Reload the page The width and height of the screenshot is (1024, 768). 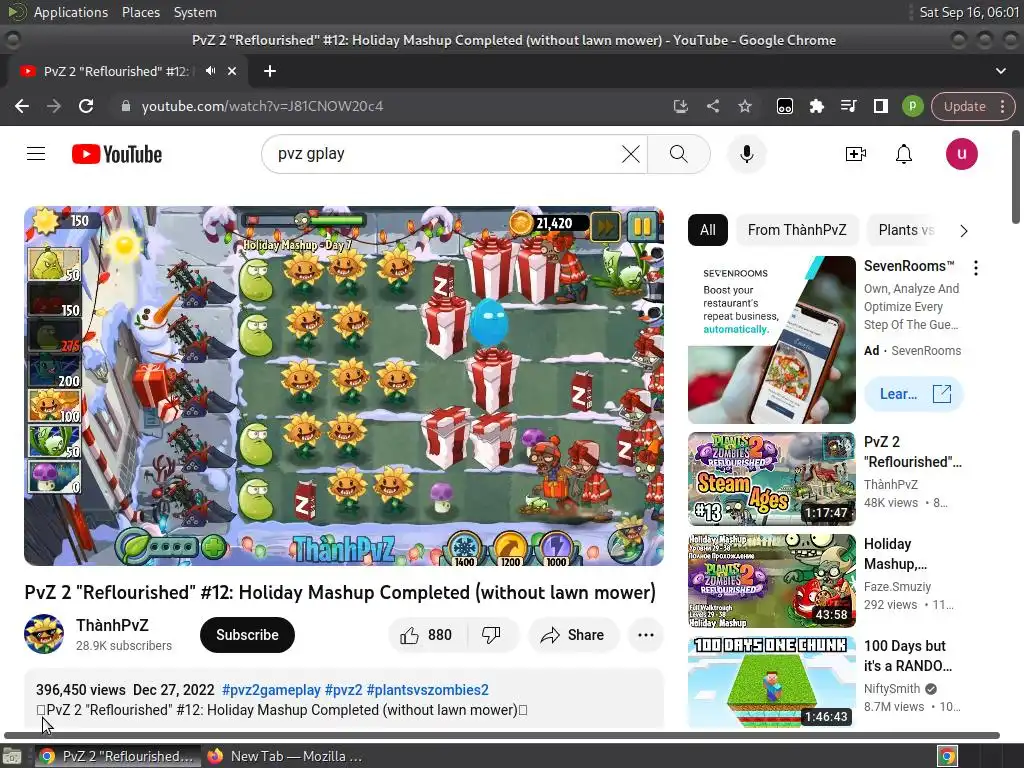tap(86, 106)
